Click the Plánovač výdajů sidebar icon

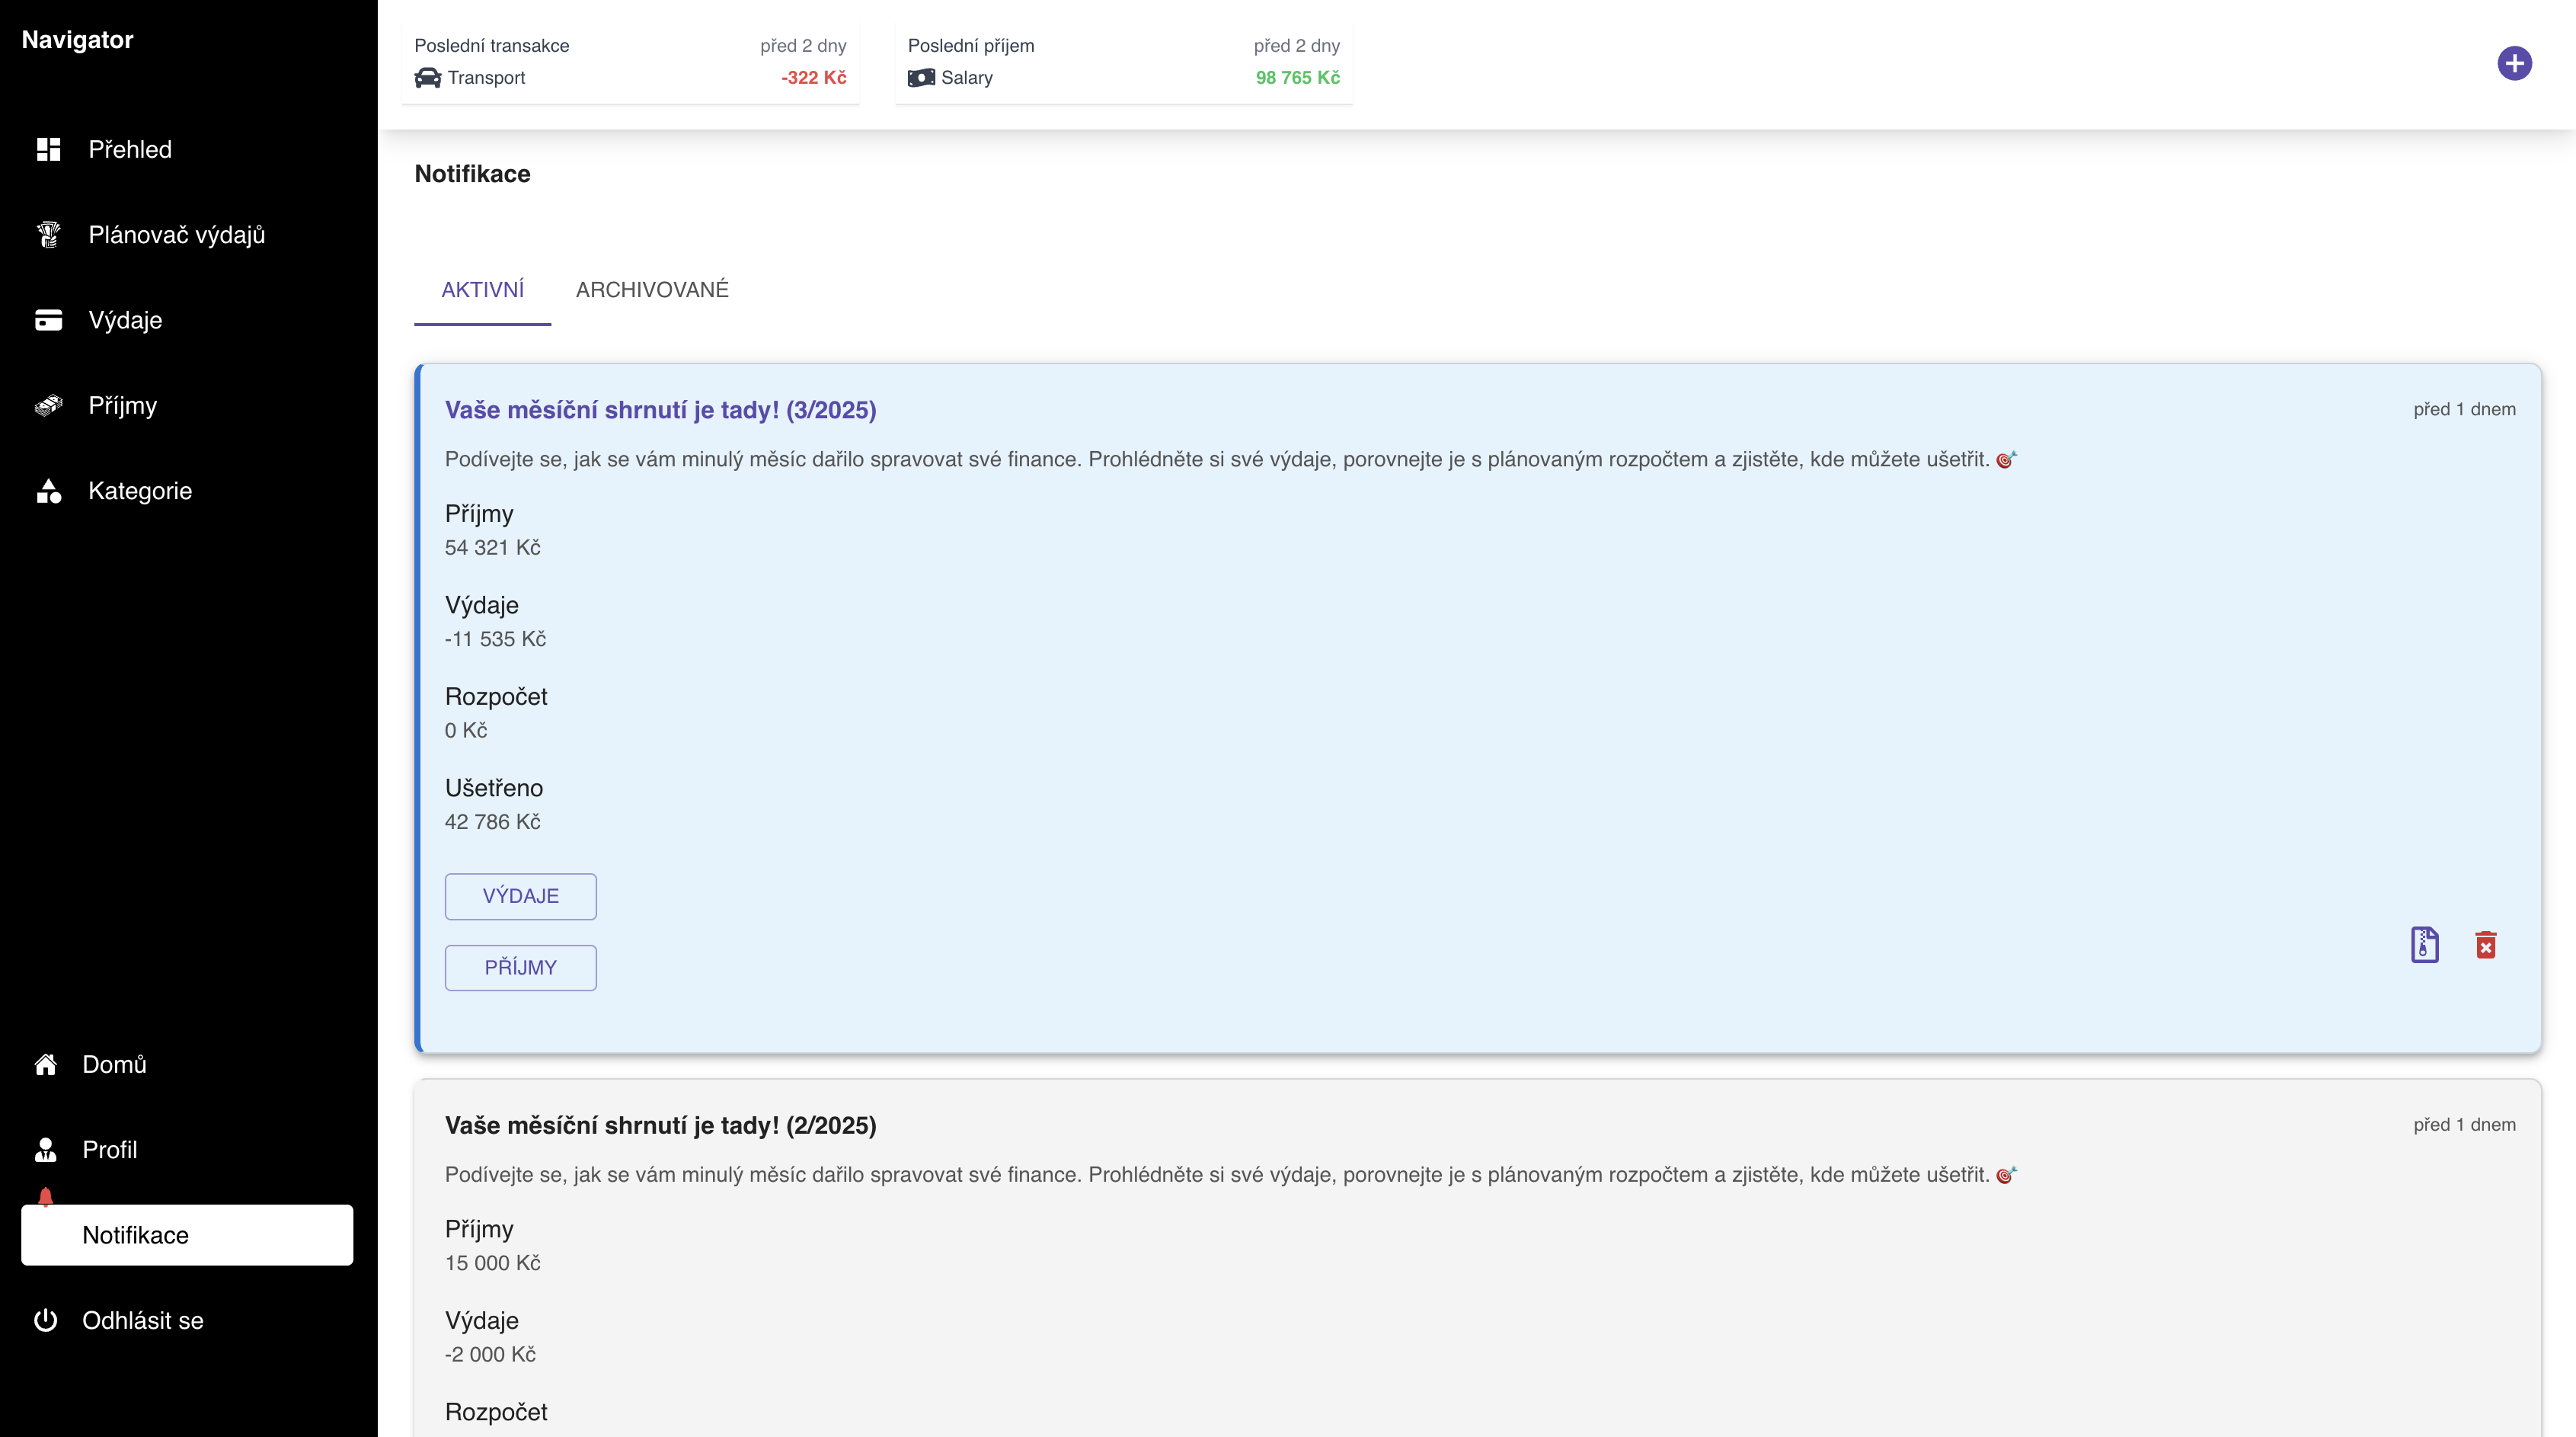(x=48, y=234)
